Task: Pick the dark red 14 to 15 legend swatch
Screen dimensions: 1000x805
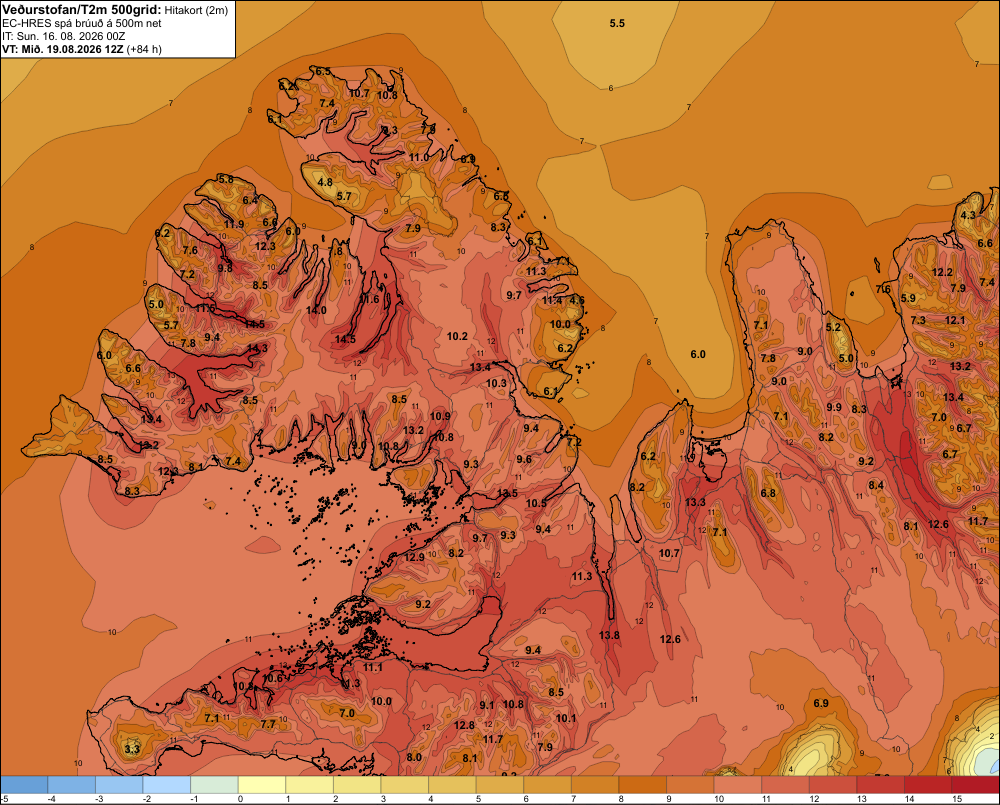Action: (928, 785)
